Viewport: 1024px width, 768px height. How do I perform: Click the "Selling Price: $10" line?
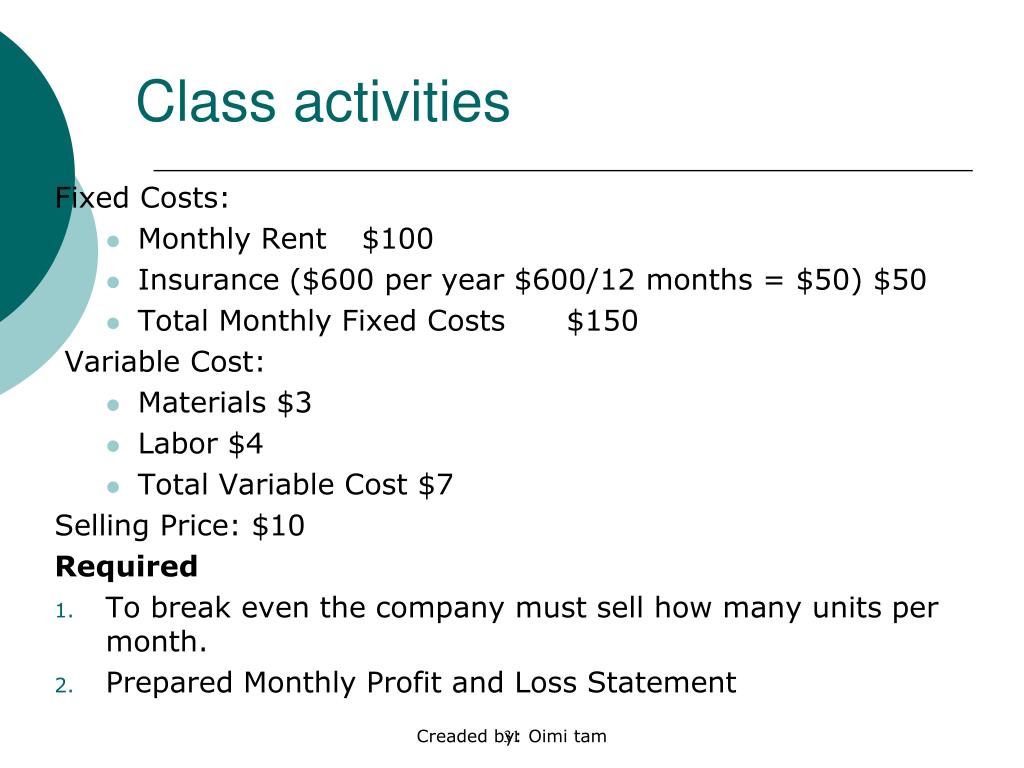click(x=180, y=526)
